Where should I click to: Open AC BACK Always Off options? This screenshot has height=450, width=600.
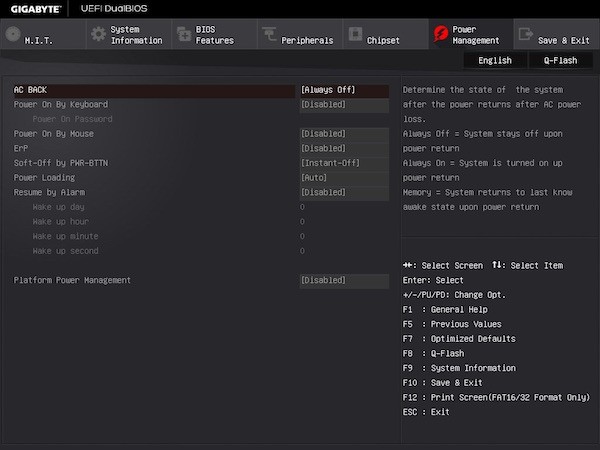pyautogui.click(x=344, y=90)
